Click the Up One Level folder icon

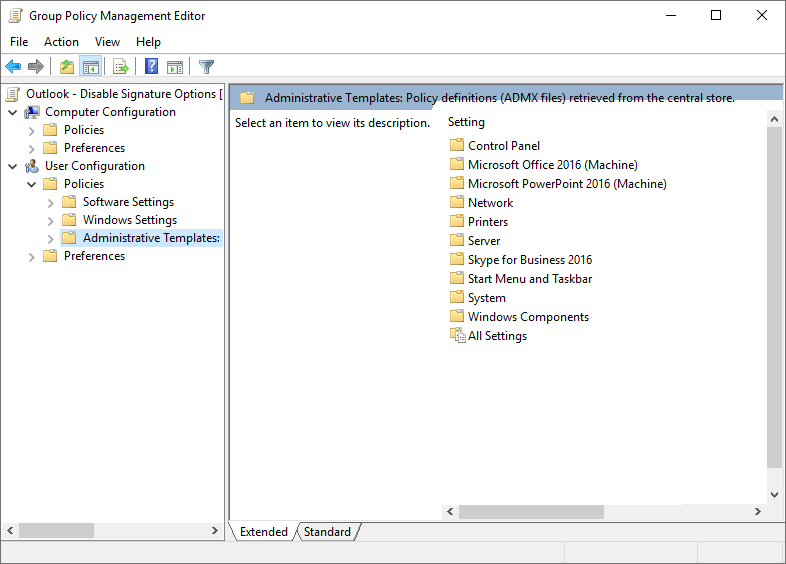point(66,67)
